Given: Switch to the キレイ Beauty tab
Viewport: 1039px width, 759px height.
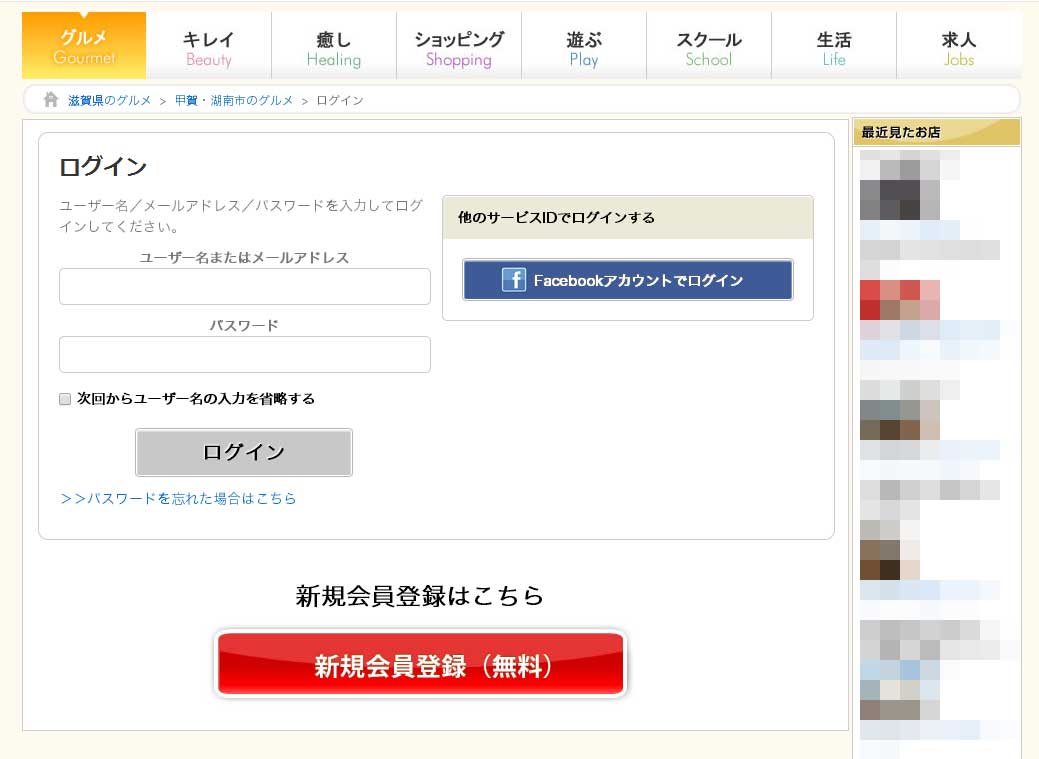Looking at the screenshot, I should point(209,48).
